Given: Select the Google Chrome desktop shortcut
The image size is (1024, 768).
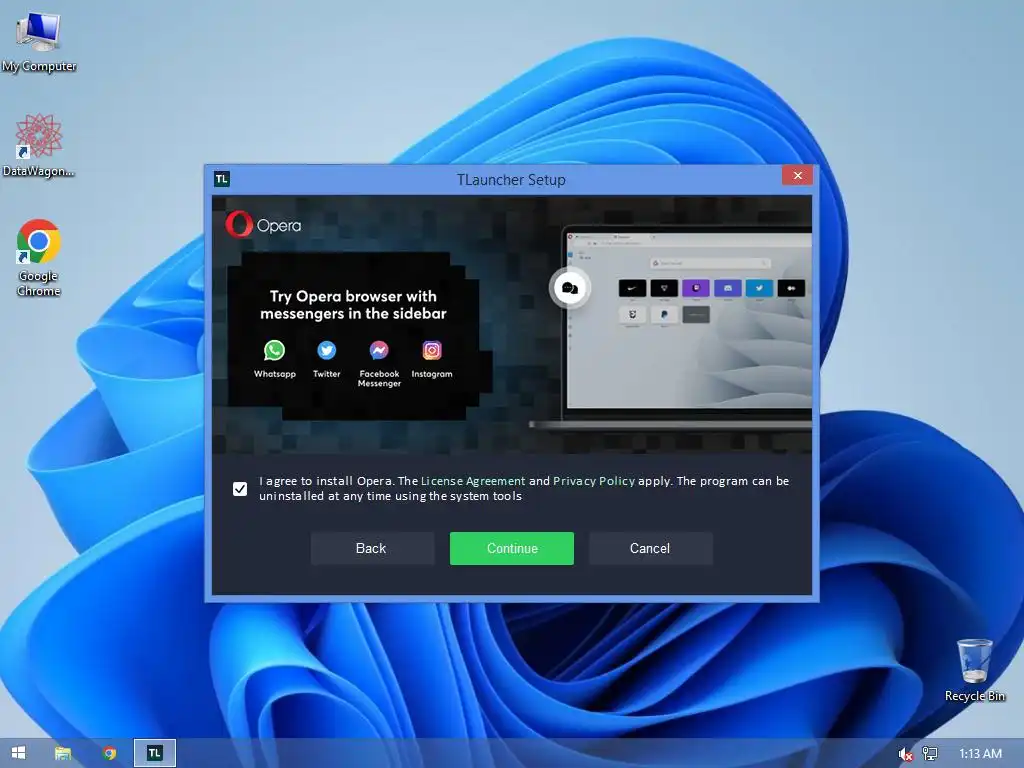Looking at the screenshot, I should [x=39, y=258].
